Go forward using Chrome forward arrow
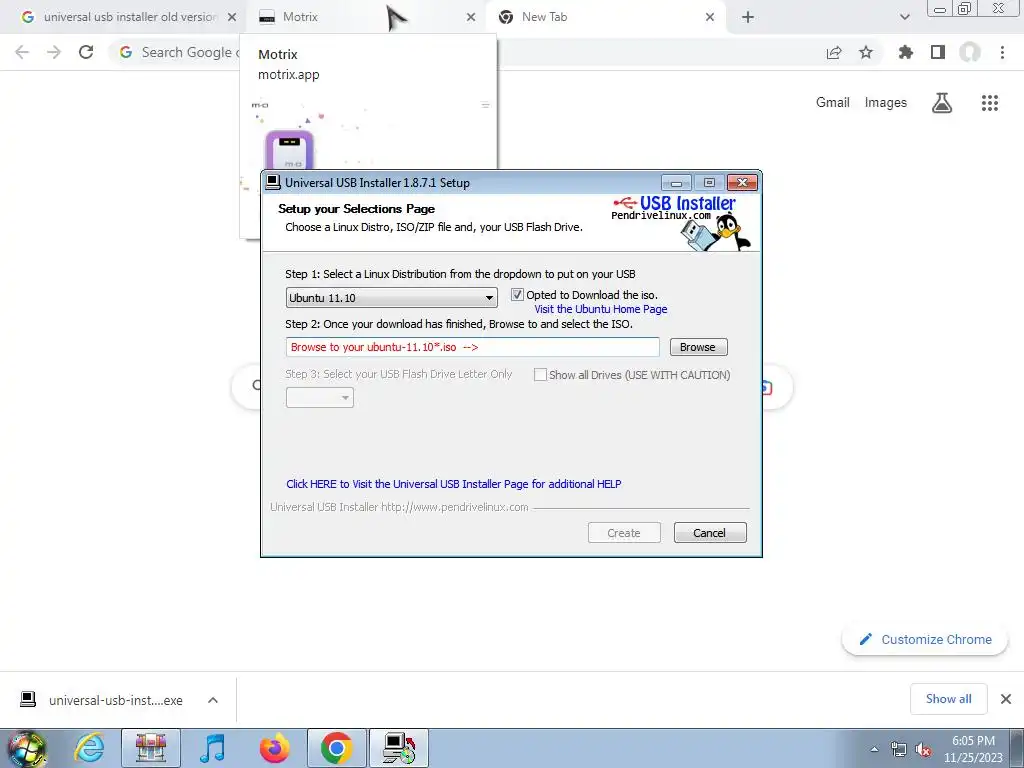This screenshot has width=1024, height=768. tap(54, 52)
